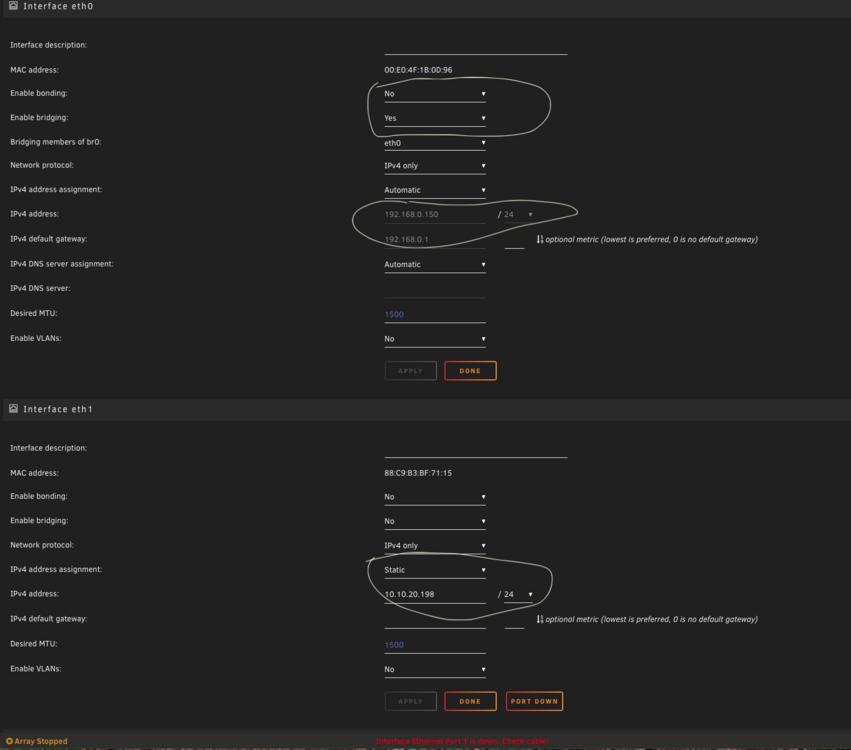This screenshot has width=851, height=750.
Task: Click the IPv4 DNS server assignment label
Action: (62, 264)
